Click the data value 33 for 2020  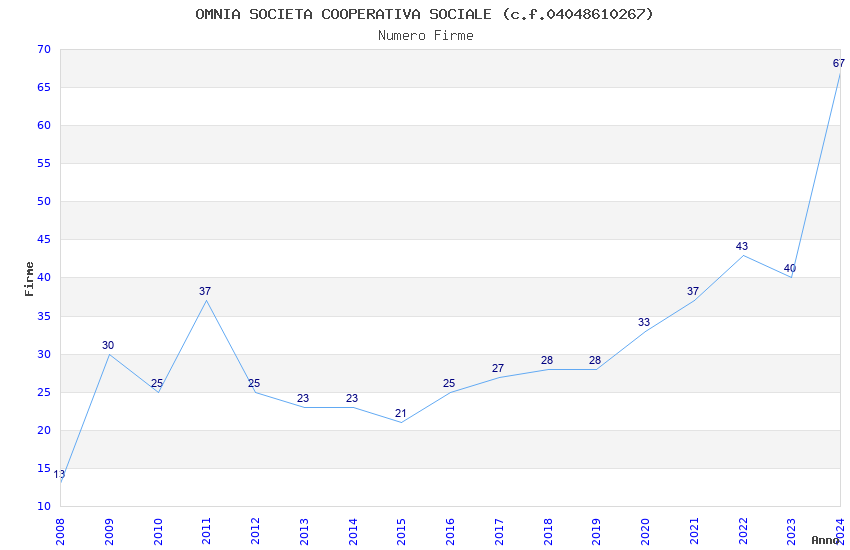tap(643, 322)
